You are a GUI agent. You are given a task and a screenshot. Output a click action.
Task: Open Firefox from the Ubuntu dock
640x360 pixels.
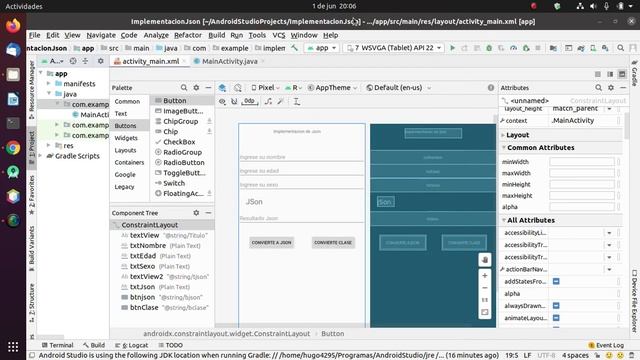point(13,25)
